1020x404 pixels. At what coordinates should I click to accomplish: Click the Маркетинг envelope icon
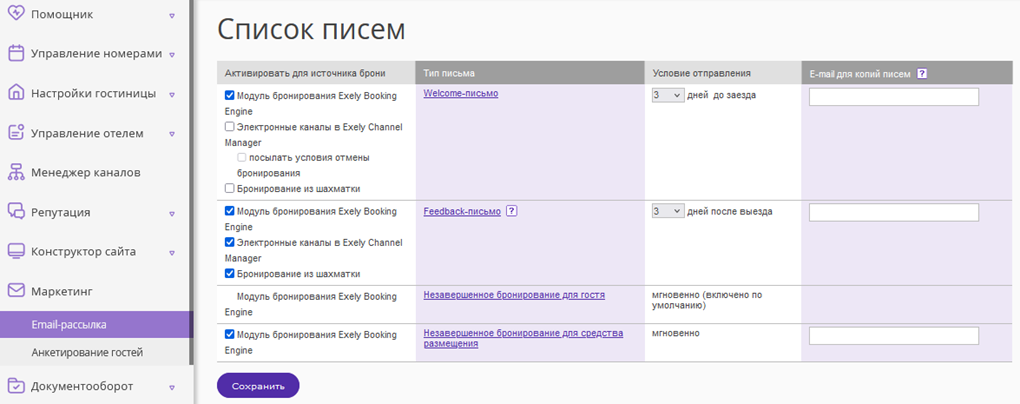tap(16, 291)
